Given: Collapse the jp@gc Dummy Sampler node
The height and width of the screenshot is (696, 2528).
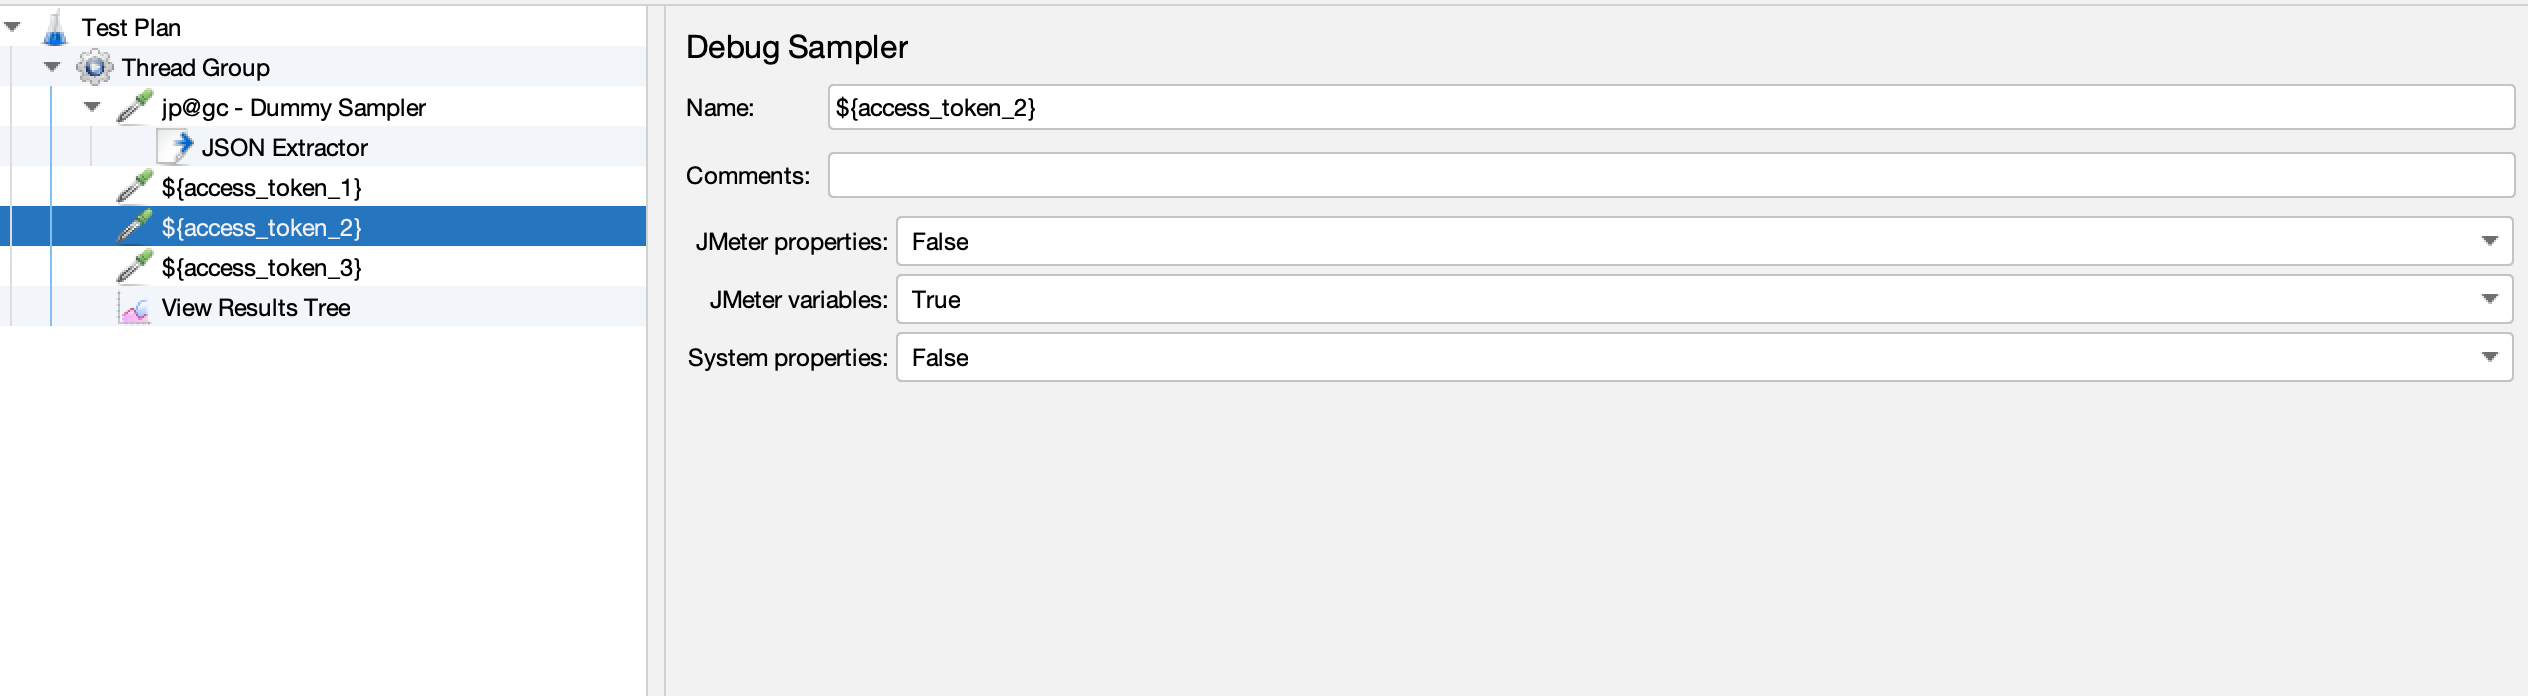Looking at the screenshot, I should click(93, 107).
